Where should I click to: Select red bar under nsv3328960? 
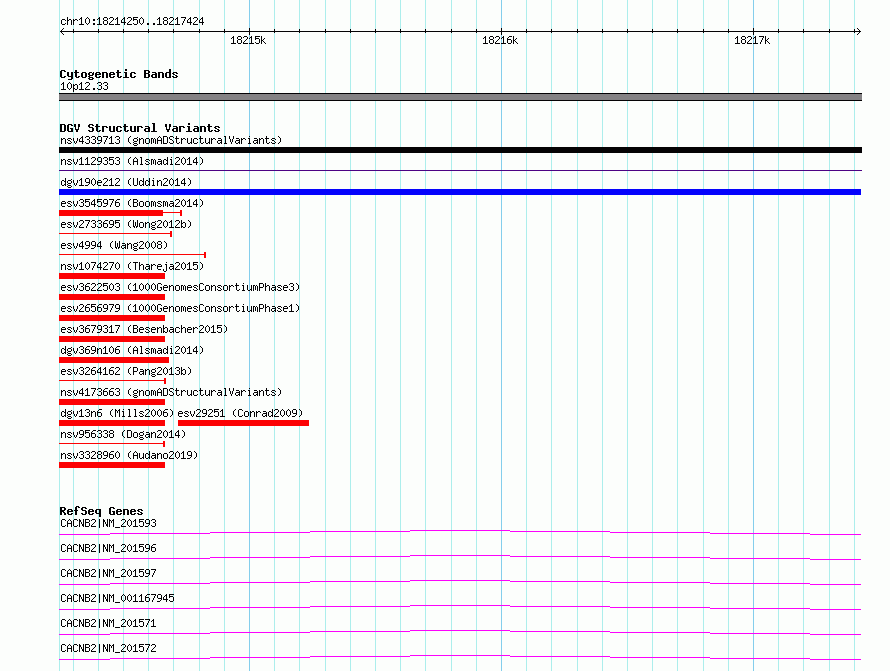[x=112, y=465]
